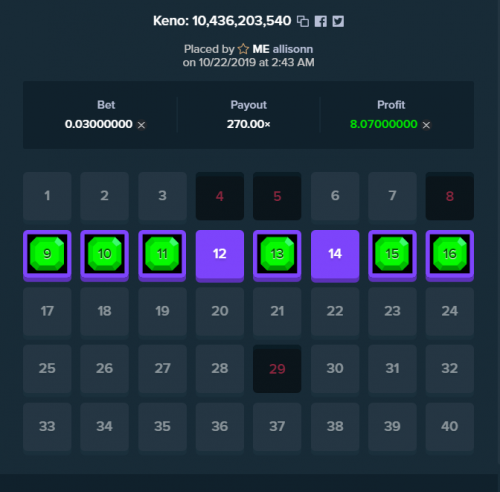The image size is (500, 492).
Task: Click dark red tile 4
Action: (x=220, y=196)
